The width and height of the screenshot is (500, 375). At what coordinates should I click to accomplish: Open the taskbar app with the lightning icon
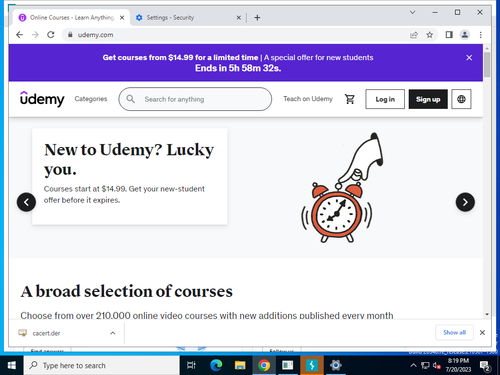coord(312,365)
